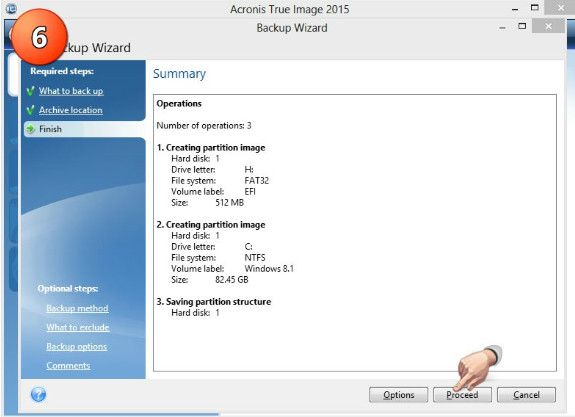Click the 'H:' drive letter value

249,169
